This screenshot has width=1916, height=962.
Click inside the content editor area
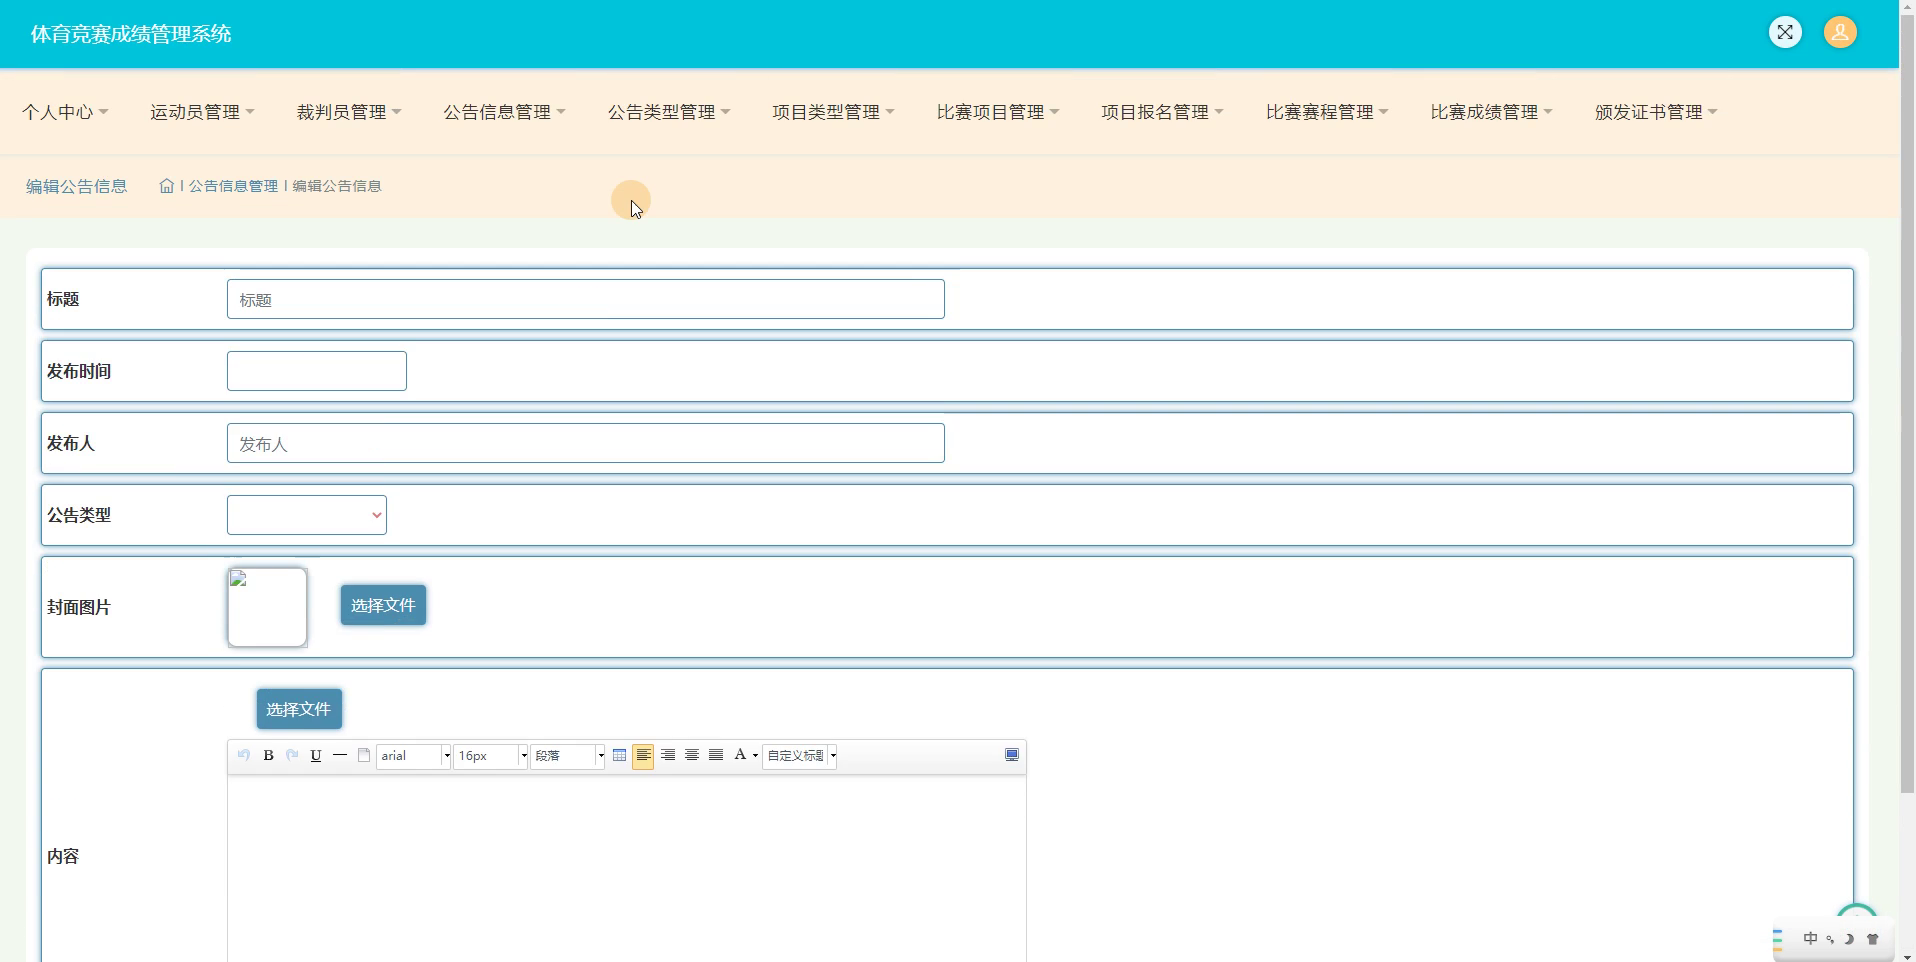coord(627,870)
